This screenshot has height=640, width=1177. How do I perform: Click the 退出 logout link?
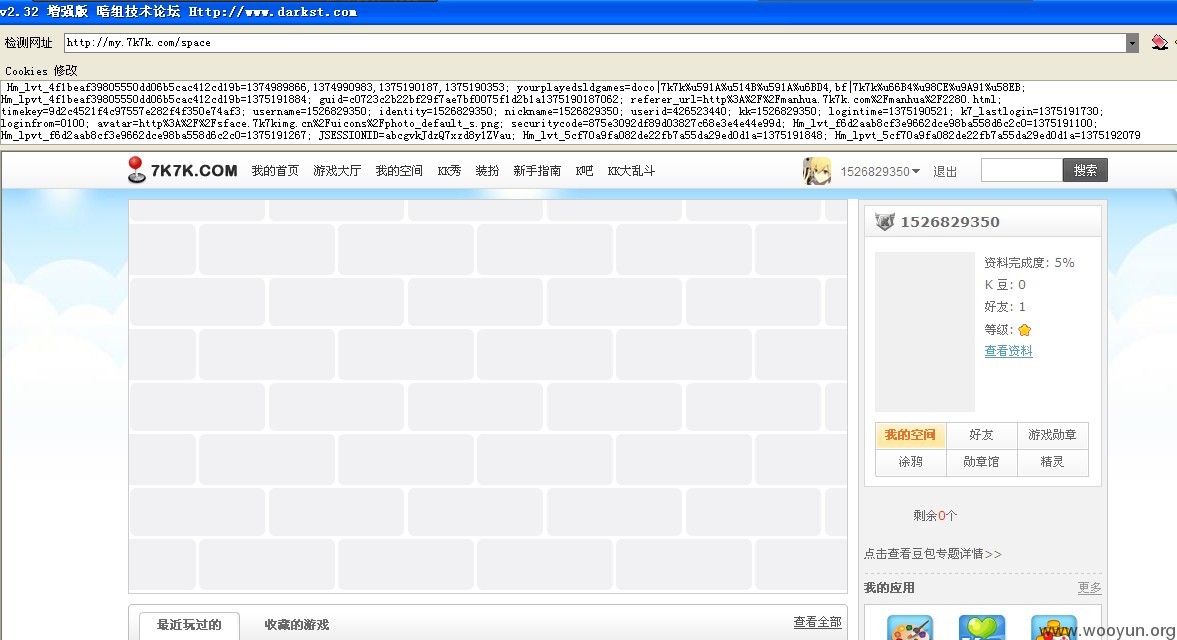pos(945,172)
